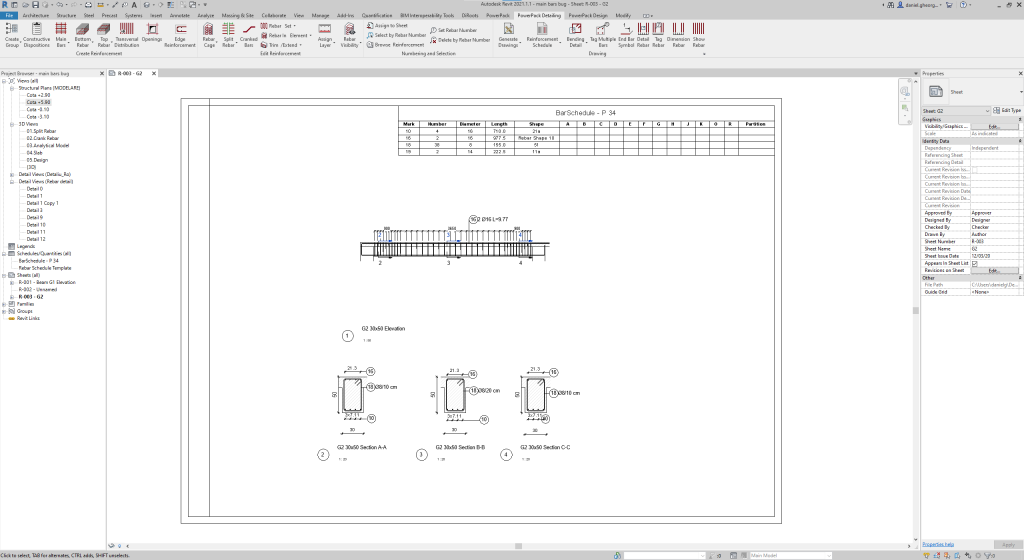Collapse the Views (all) tree node

[4, 81]
